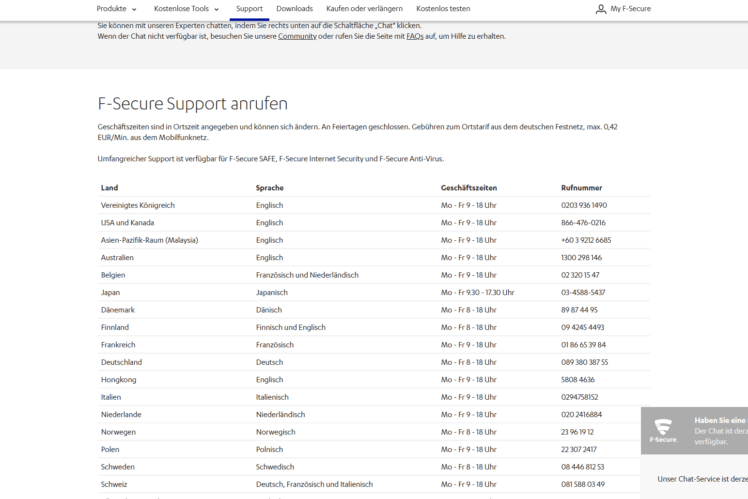This screenshot has height=499, width=748.
Task: Open the Produkte menu label
Action: pos(111,9)
